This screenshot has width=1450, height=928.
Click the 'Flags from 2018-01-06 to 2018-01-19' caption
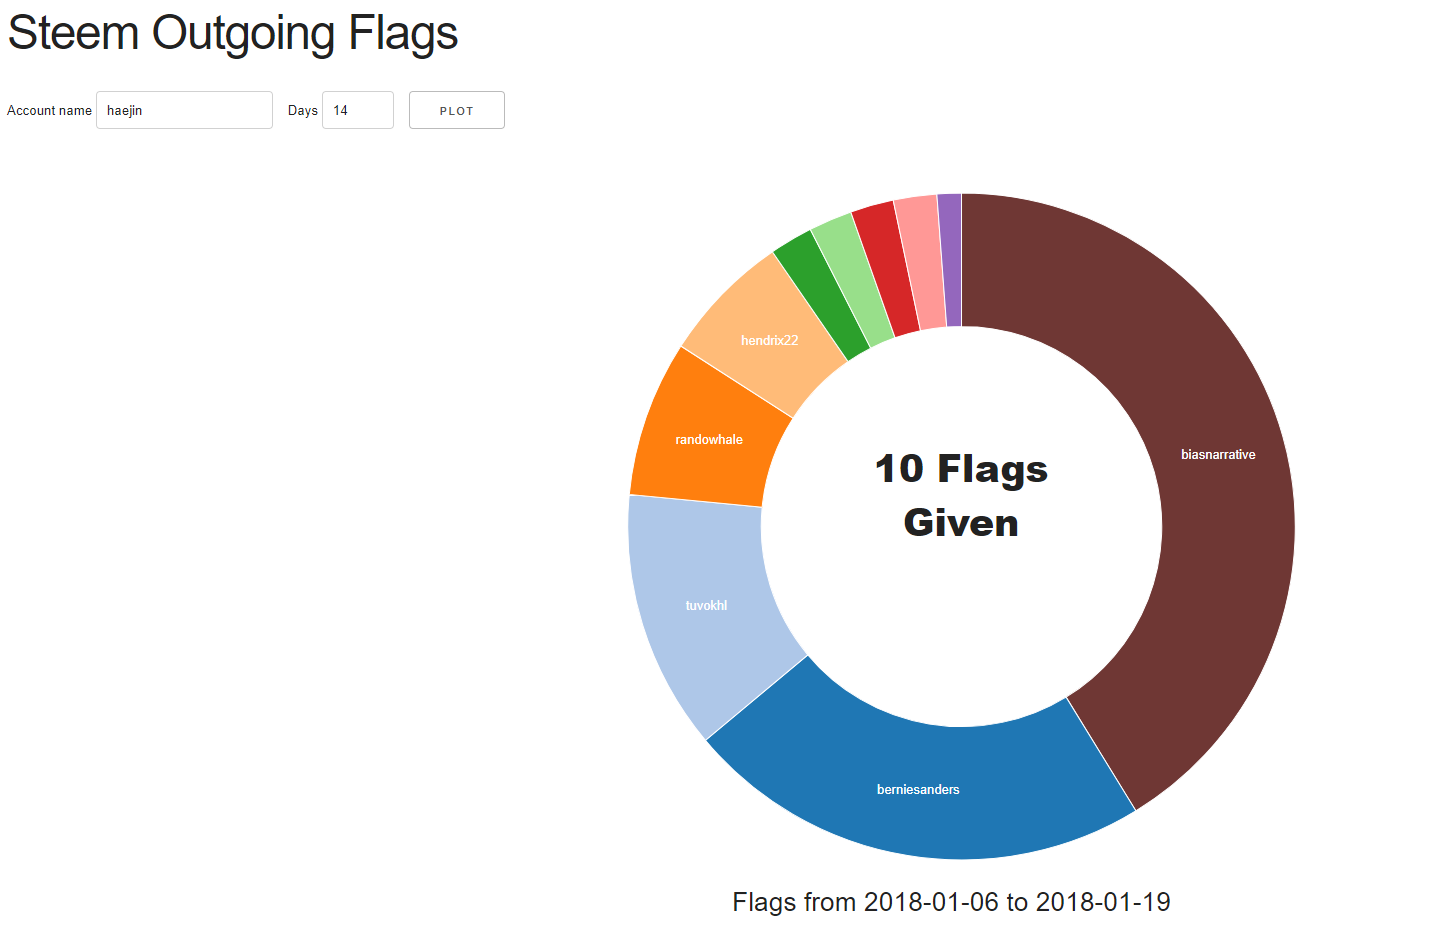tap(951, 902)
